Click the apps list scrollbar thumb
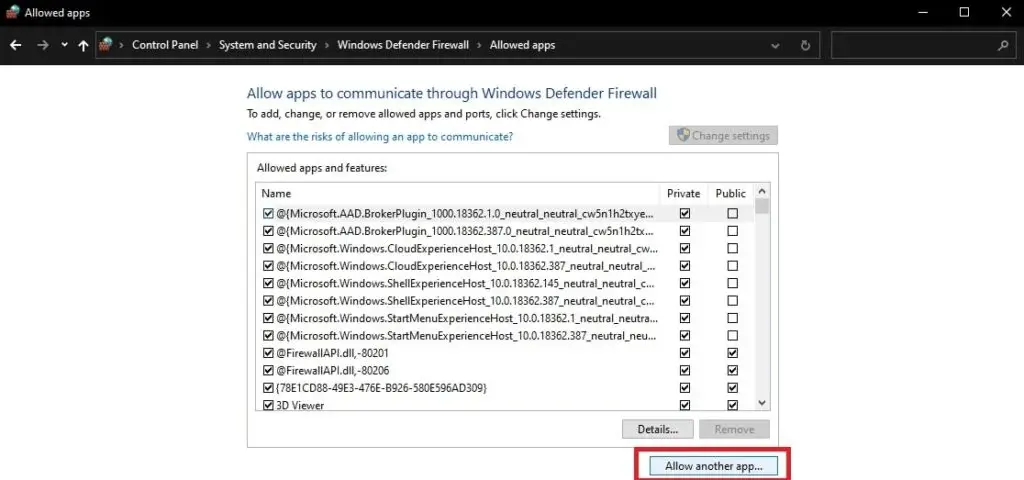 click(761, 206)
